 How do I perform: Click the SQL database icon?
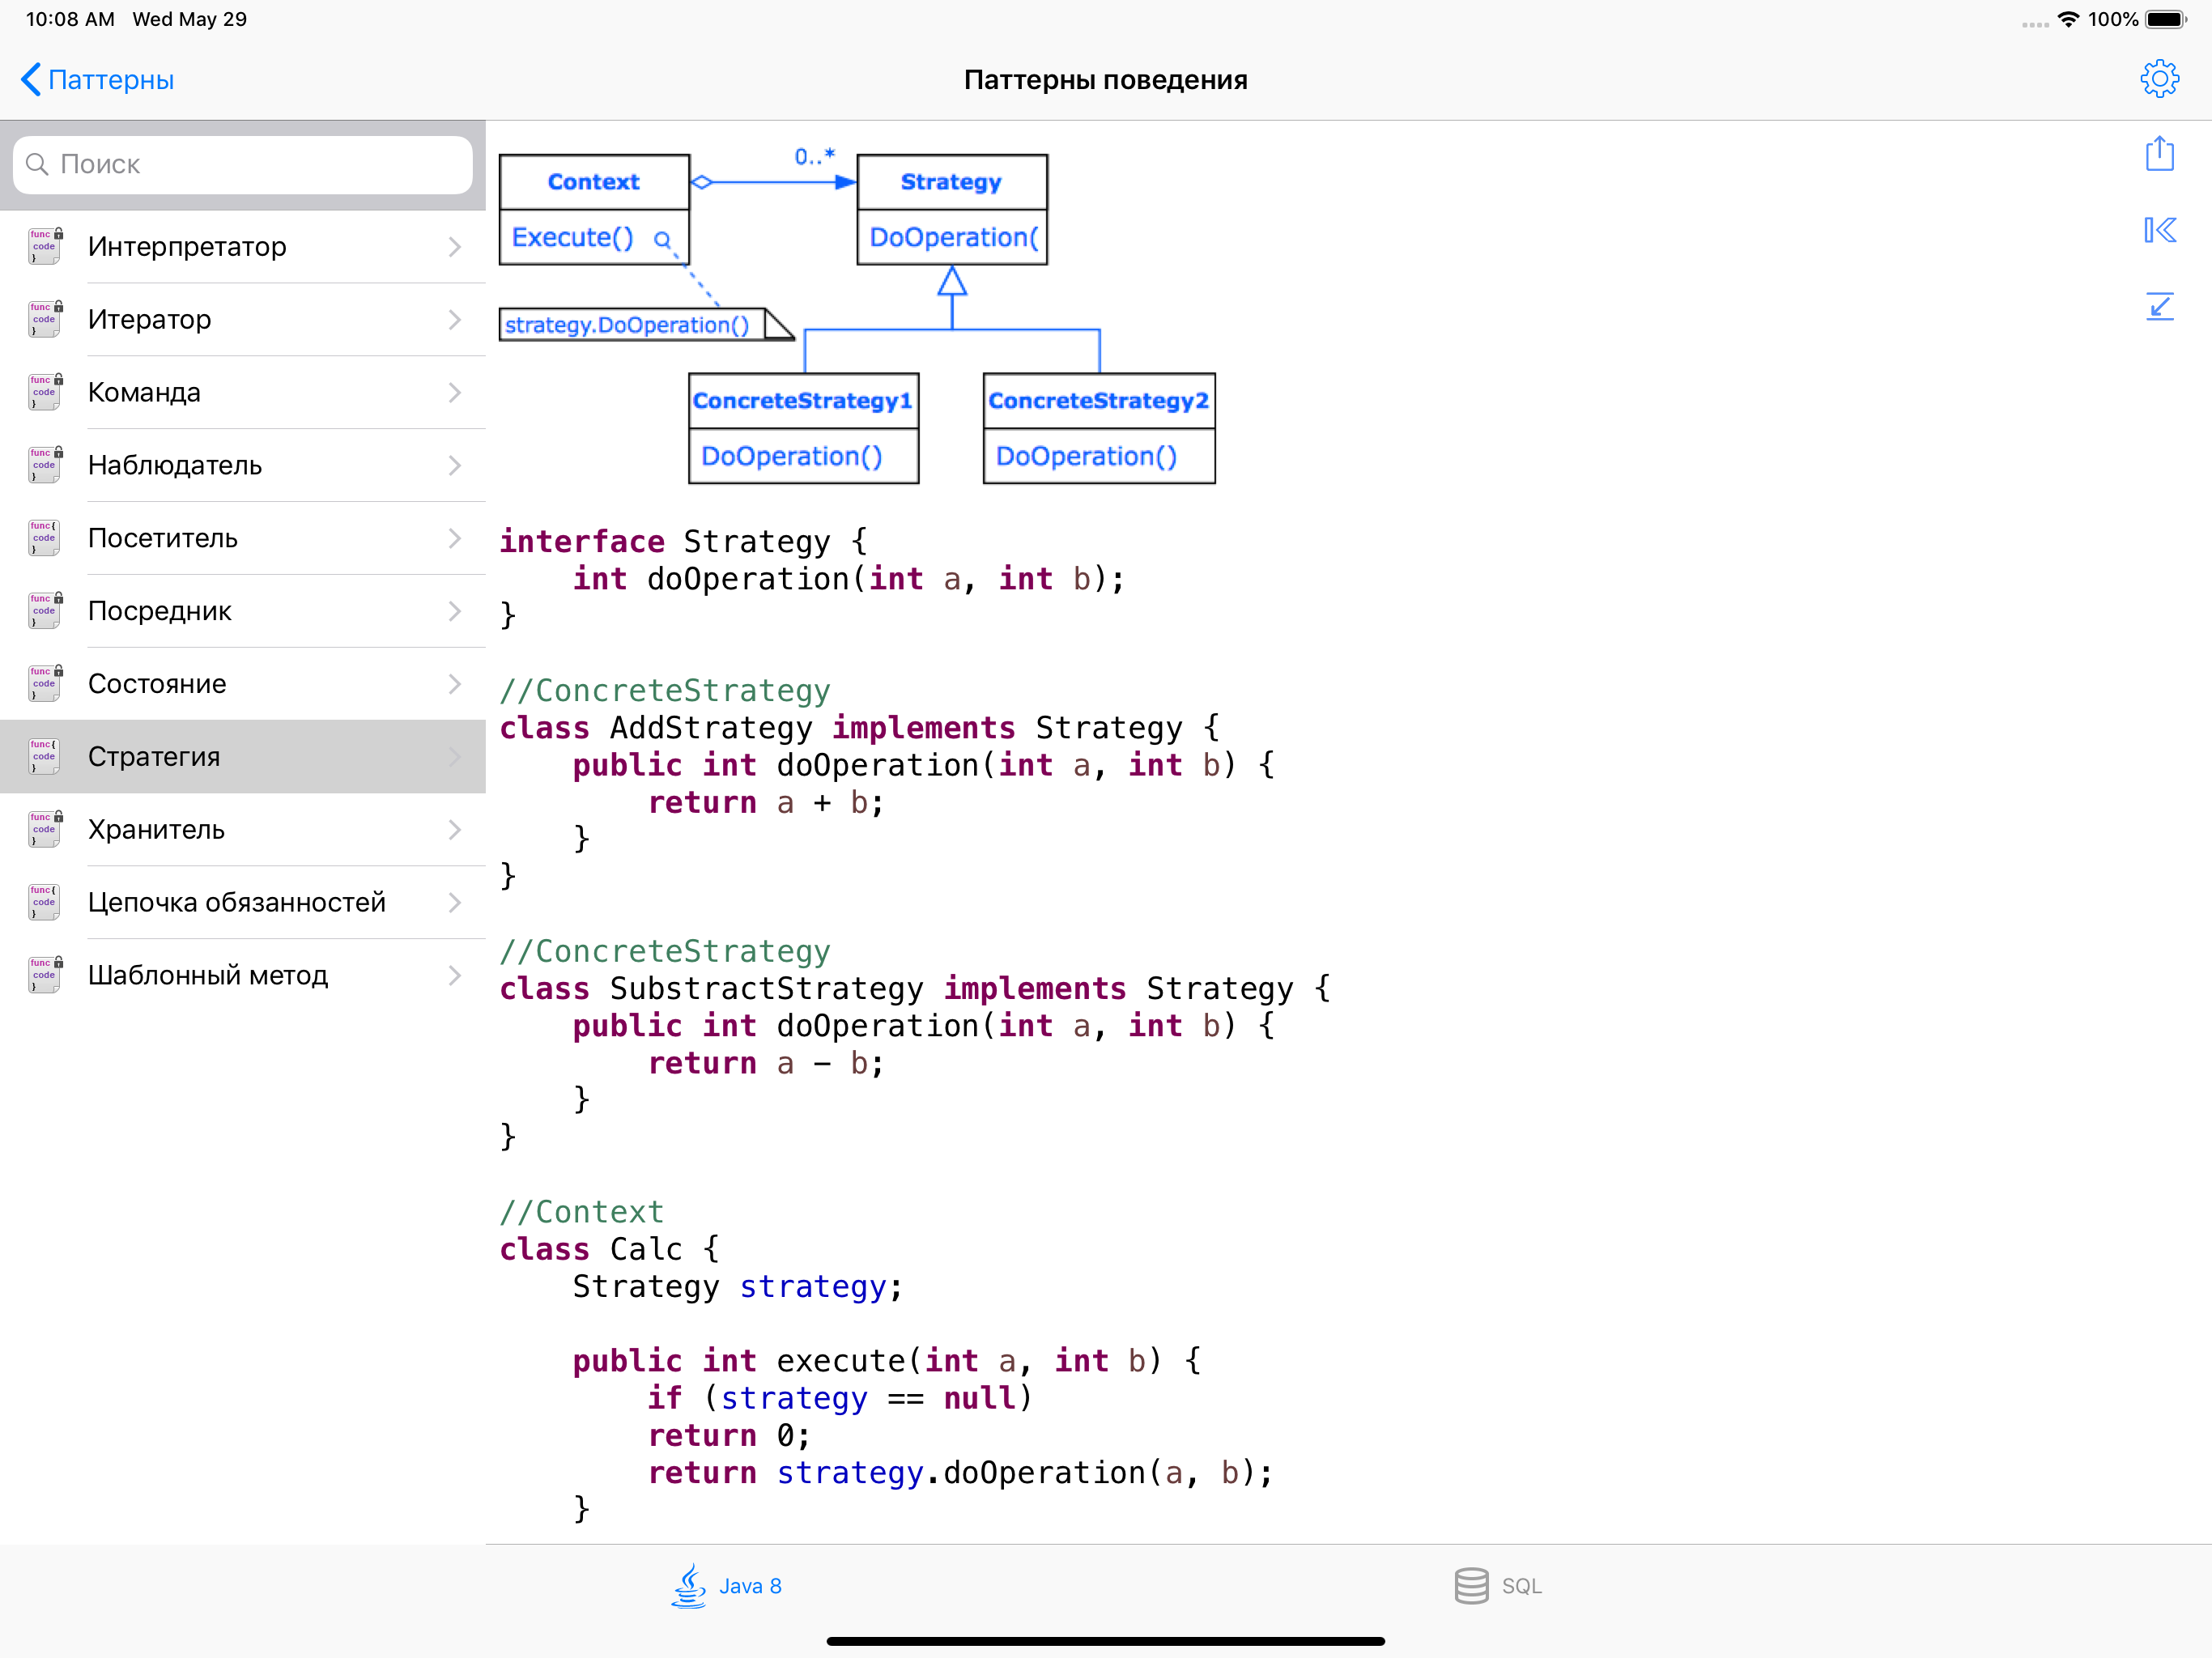point(1470,1585)
